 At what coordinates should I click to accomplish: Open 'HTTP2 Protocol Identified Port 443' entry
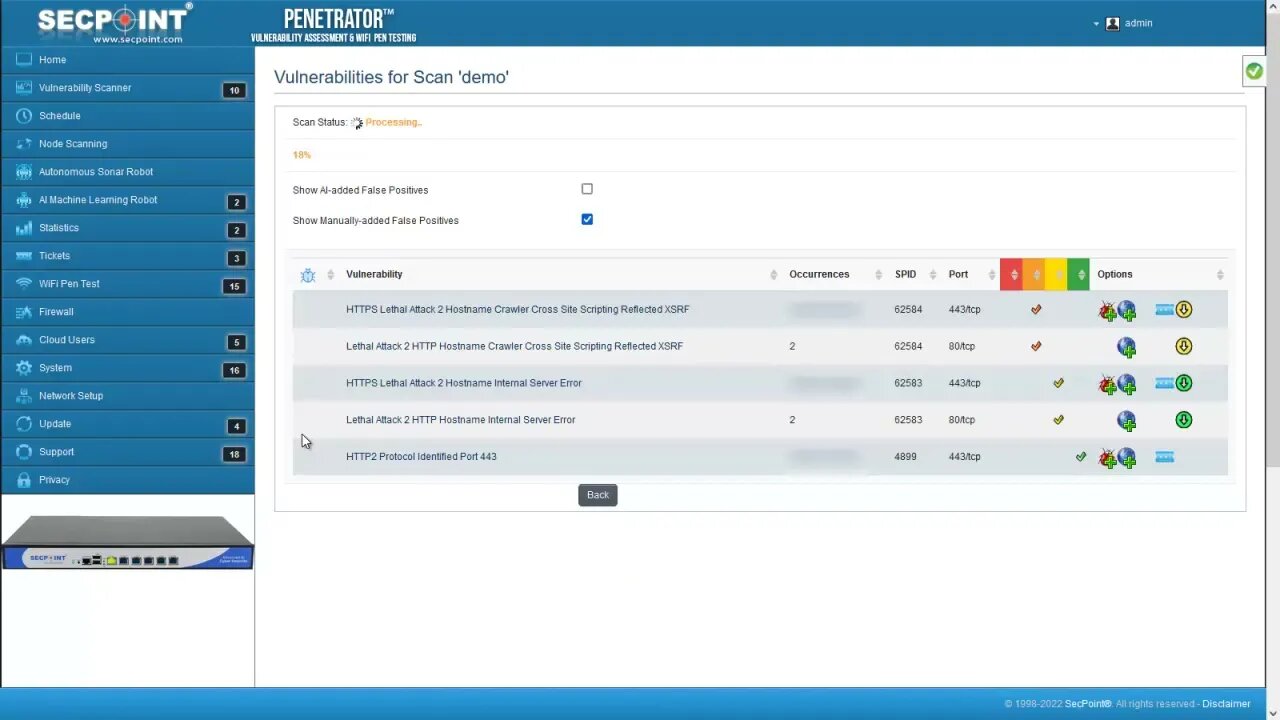click(421, 457)
